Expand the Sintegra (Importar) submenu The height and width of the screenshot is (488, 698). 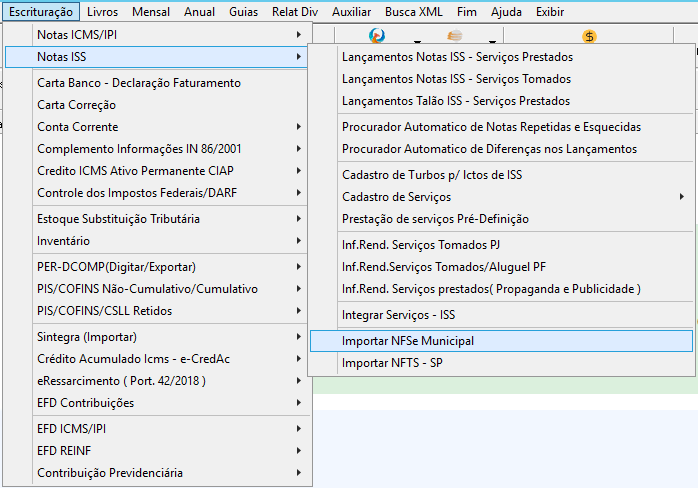156,337
